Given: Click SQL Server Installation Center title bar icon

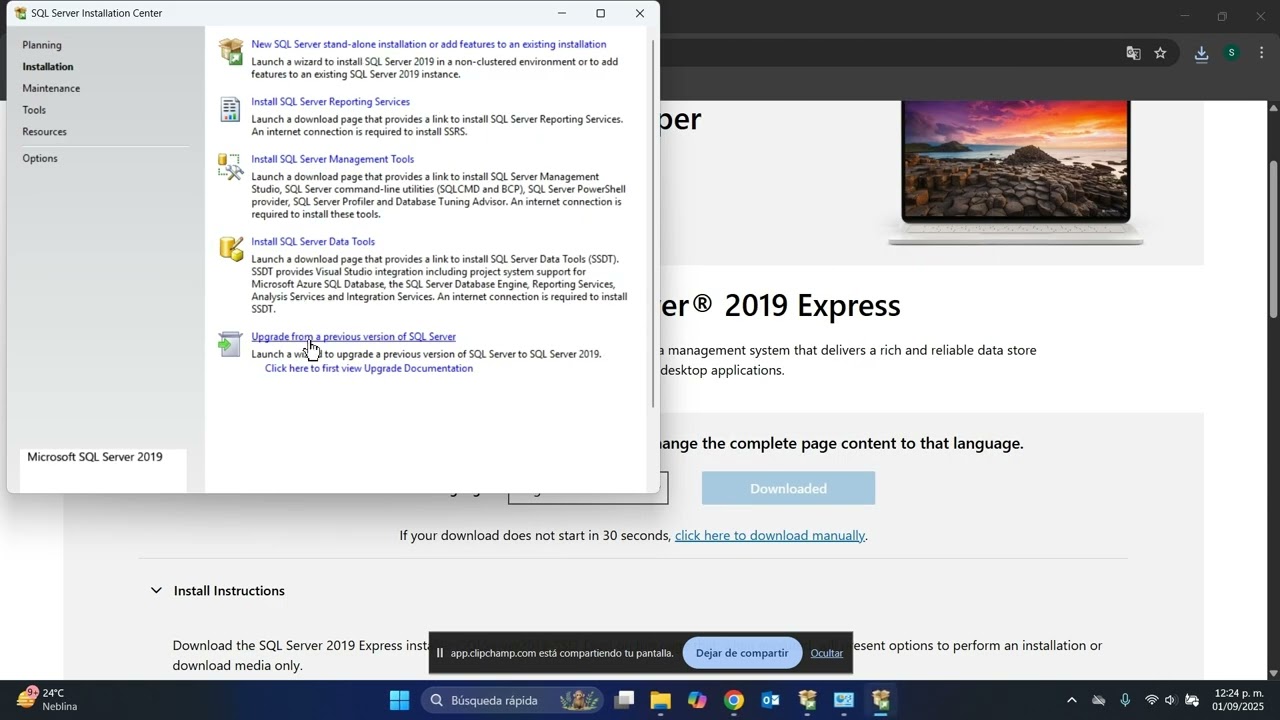Looking at the screenshot, I should click(20, 13).
